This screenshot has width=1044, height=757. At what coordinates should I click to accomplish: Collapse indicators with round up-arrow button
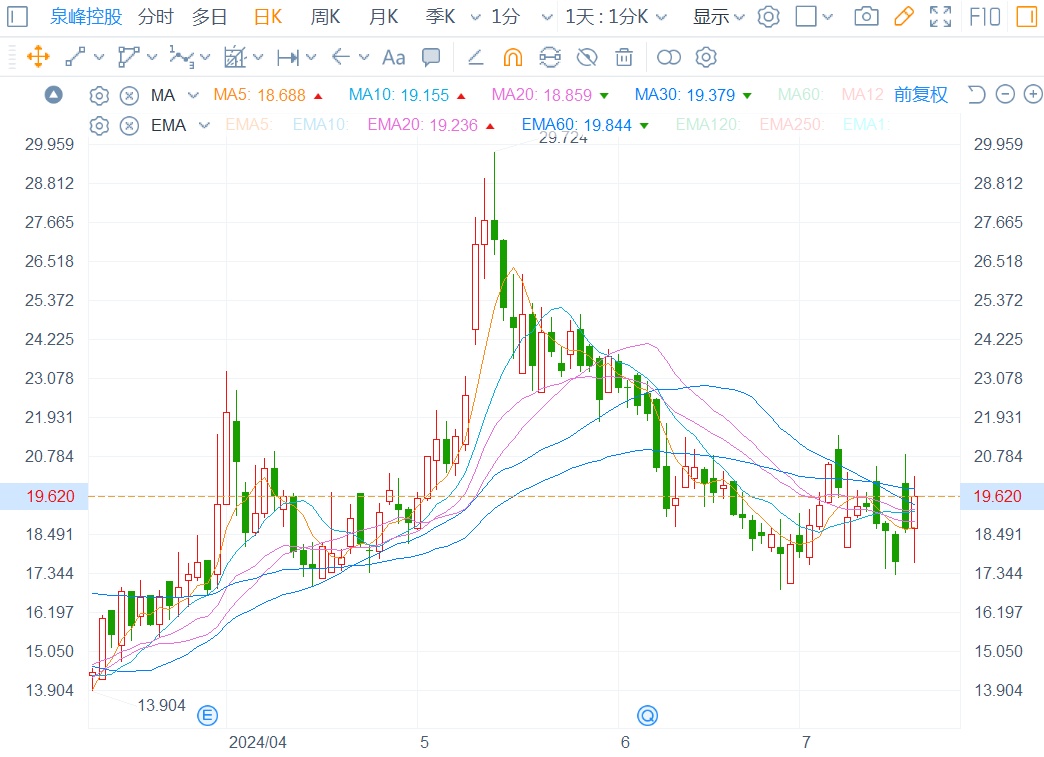[x=54, y=95]
